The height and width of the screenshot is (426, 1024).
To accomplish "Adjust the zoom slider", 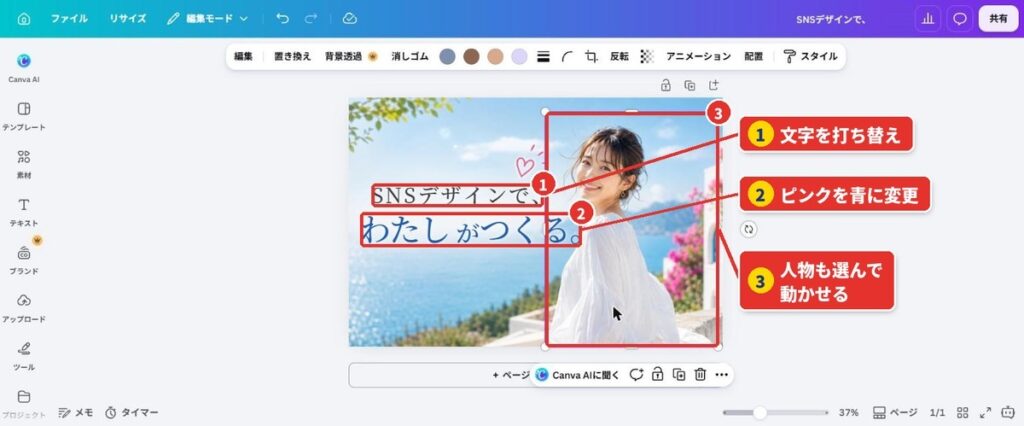I will click(x=775, y=413).
